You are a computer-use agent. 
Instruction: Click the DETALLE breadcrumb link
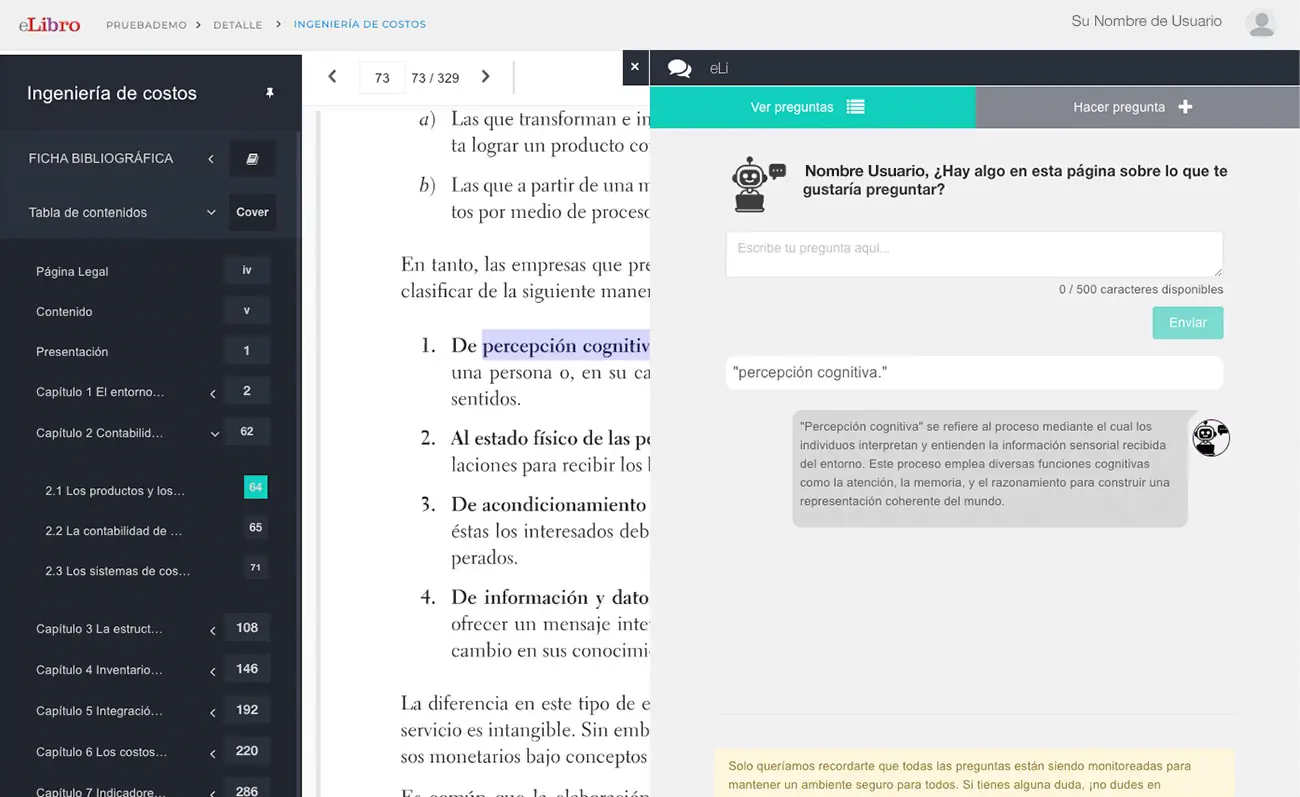pos(237,24)
